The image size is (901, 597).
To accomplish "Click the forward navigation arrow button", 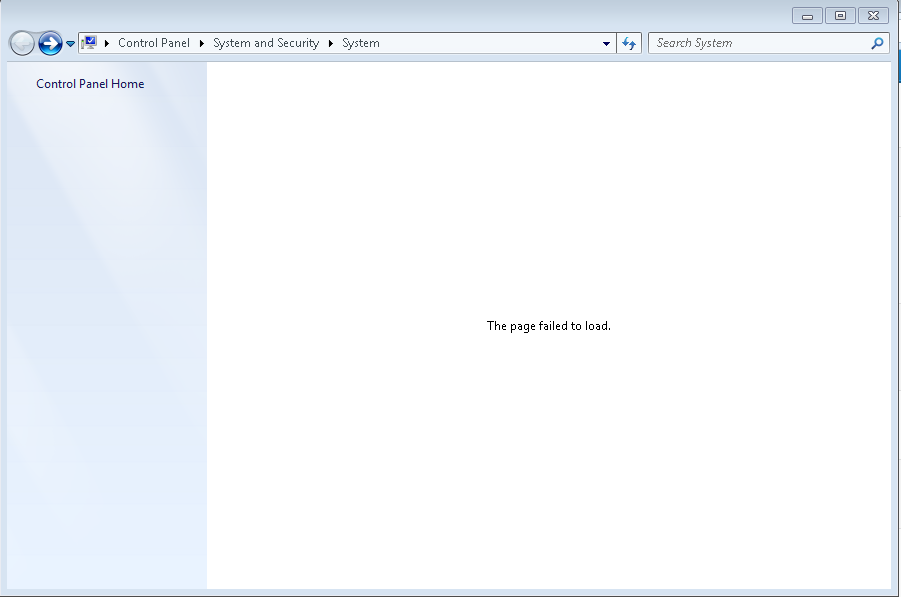I will [51, 43].
